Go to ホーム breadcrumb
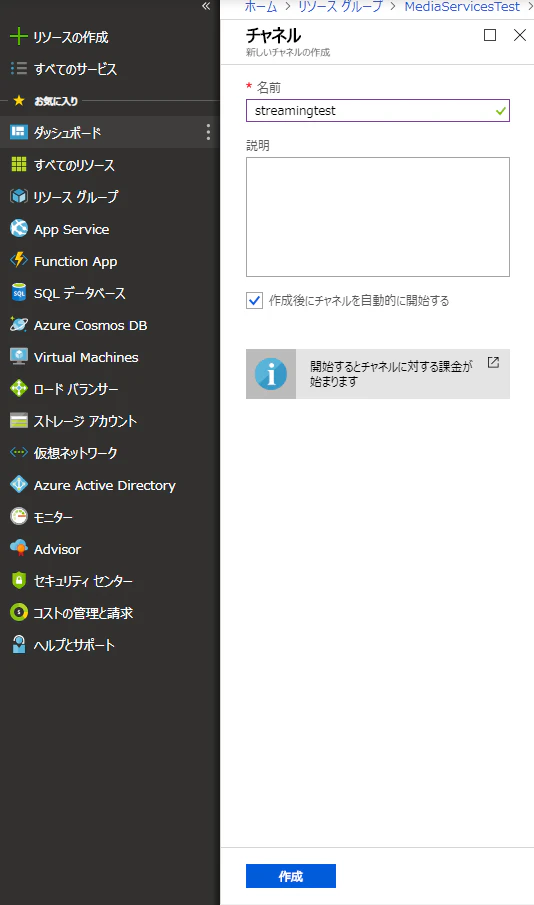 [260, 6]
